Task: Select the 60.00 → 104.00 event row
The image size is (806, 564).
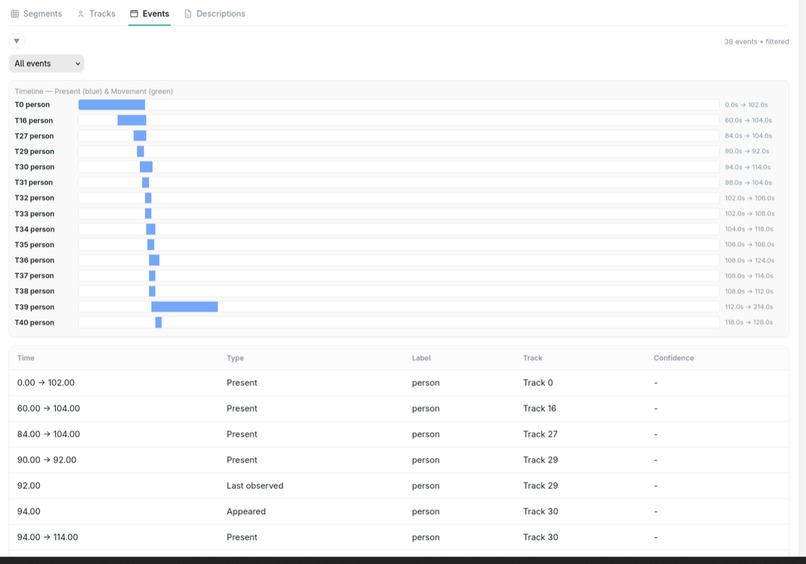Action: point(398,409)
